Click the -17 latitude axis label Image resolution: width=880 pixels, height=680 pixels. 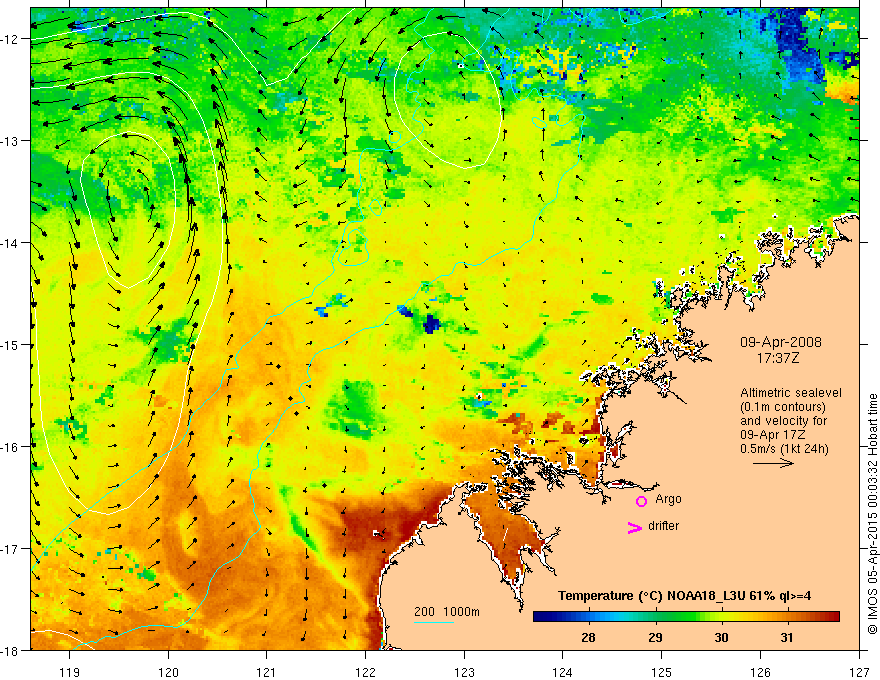11,548
